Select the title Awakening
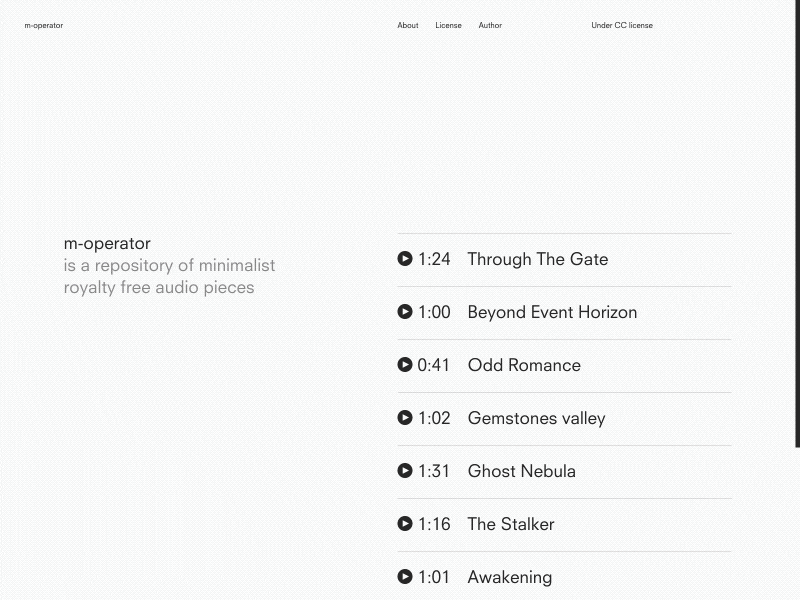This screenshot has height=600, width=800. pyautogui.click(x=509, y=577)
